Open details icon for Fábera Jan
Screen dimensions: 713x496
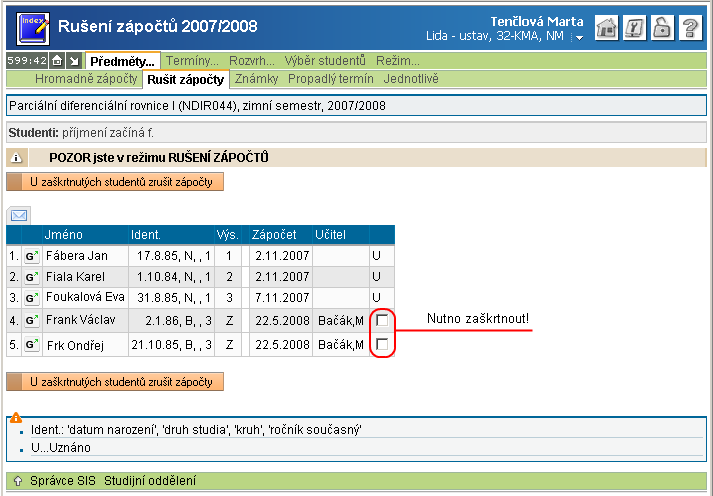tap(31, 256)
